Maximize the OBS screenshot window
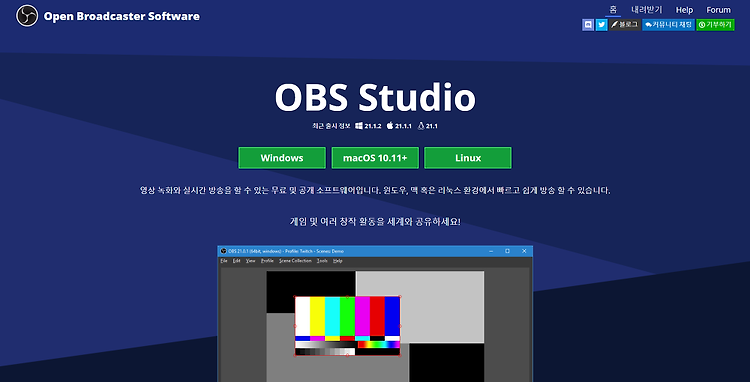 point(507,251)
